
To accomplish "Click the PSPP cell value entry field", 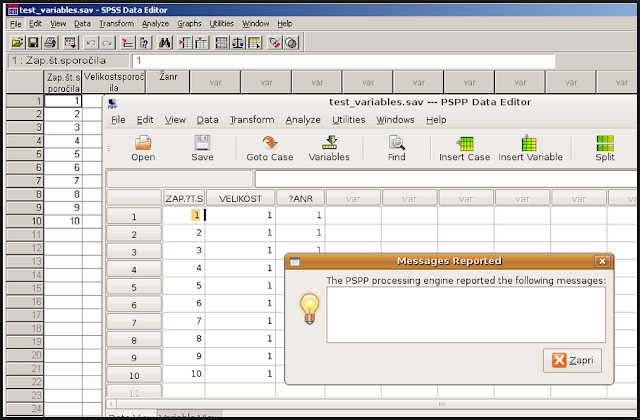I will [x=446, y=179].
